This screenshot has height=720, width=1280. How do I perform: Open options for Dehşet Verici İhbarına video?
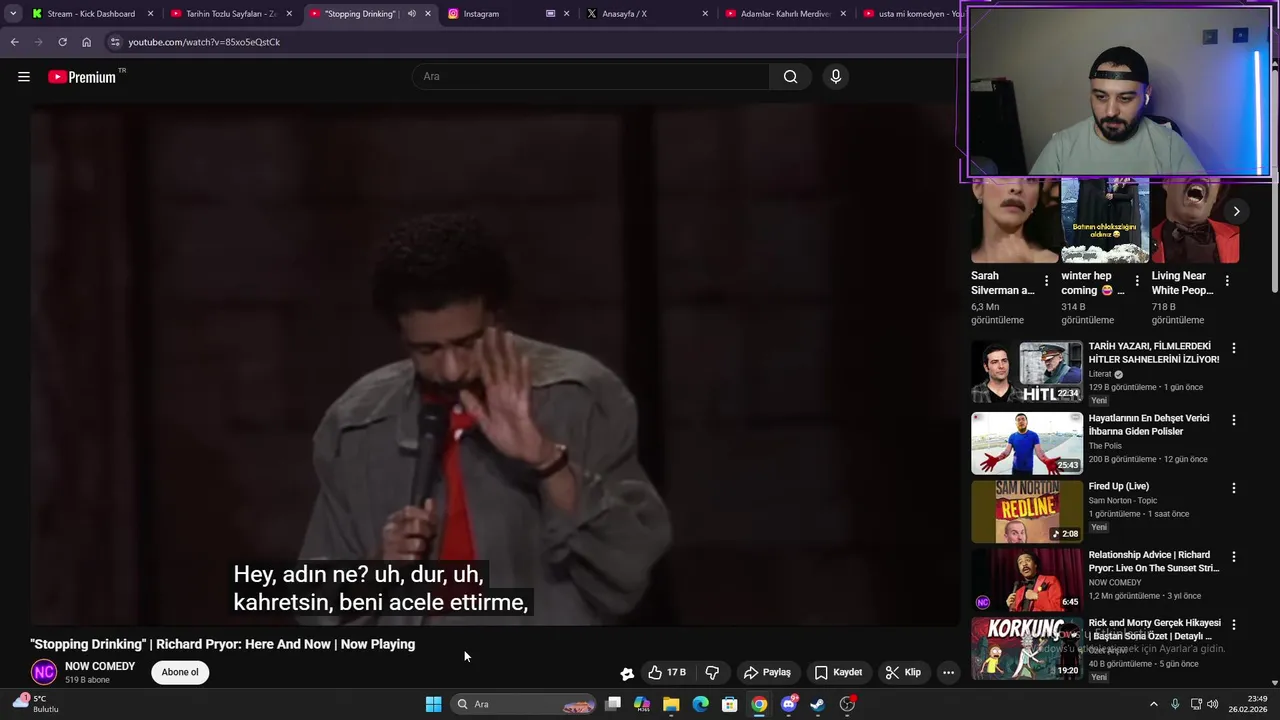(x=1233, y=420)
